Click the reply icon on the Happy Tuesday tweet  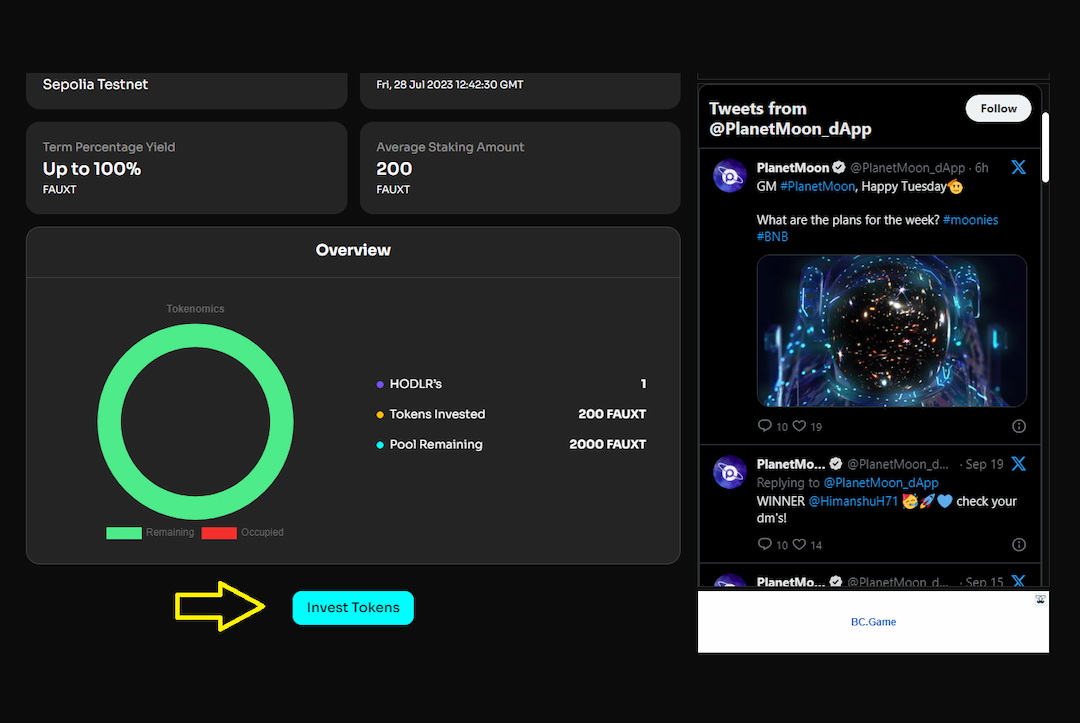tap(765, 426)
